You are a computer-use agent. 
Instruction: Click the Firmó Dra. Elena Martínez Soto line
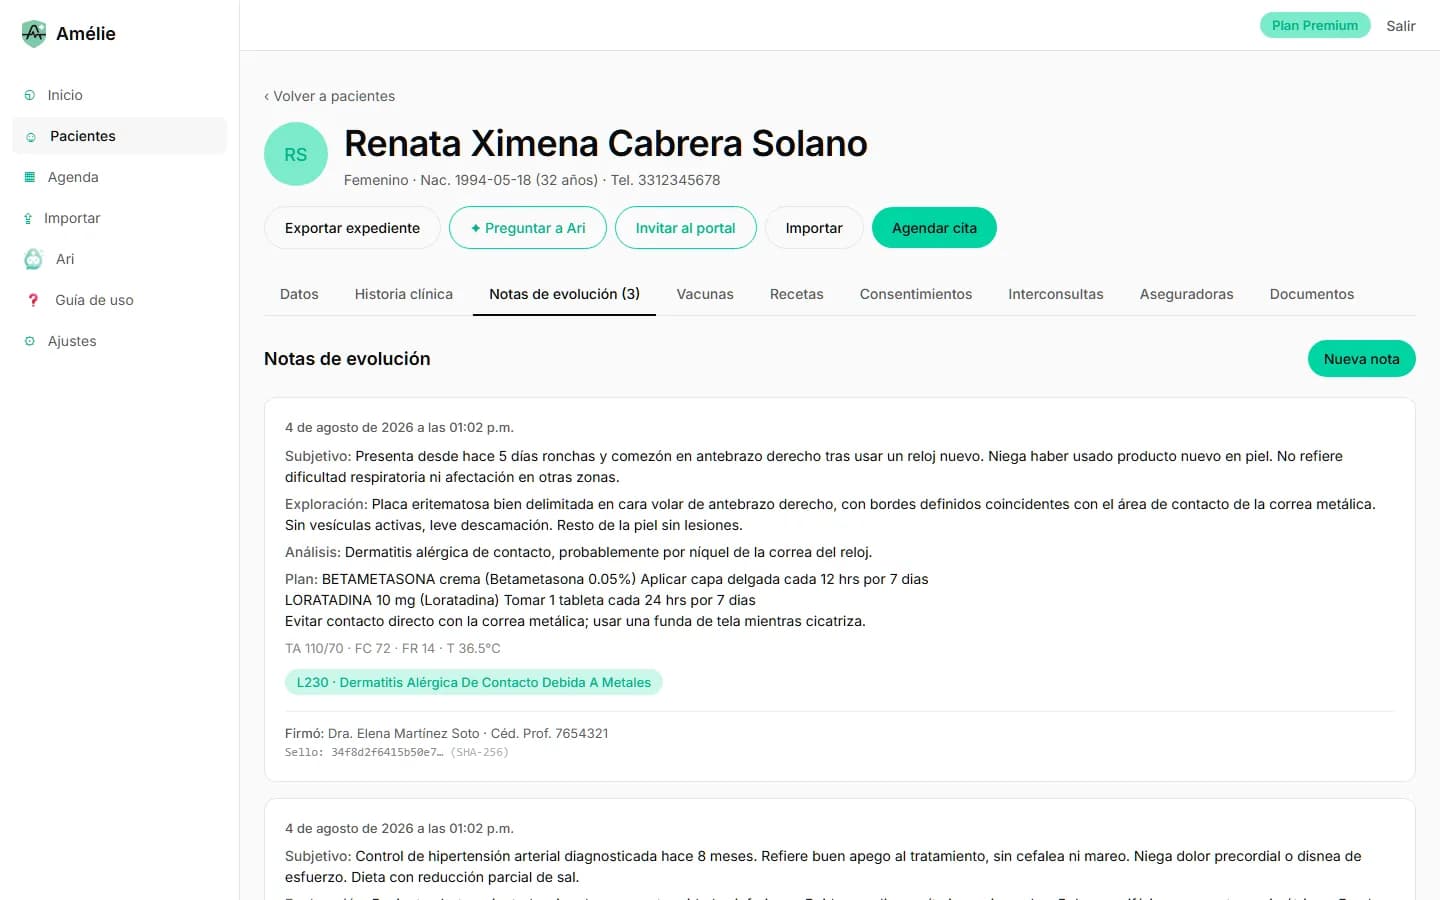click(x=447, y=733)
